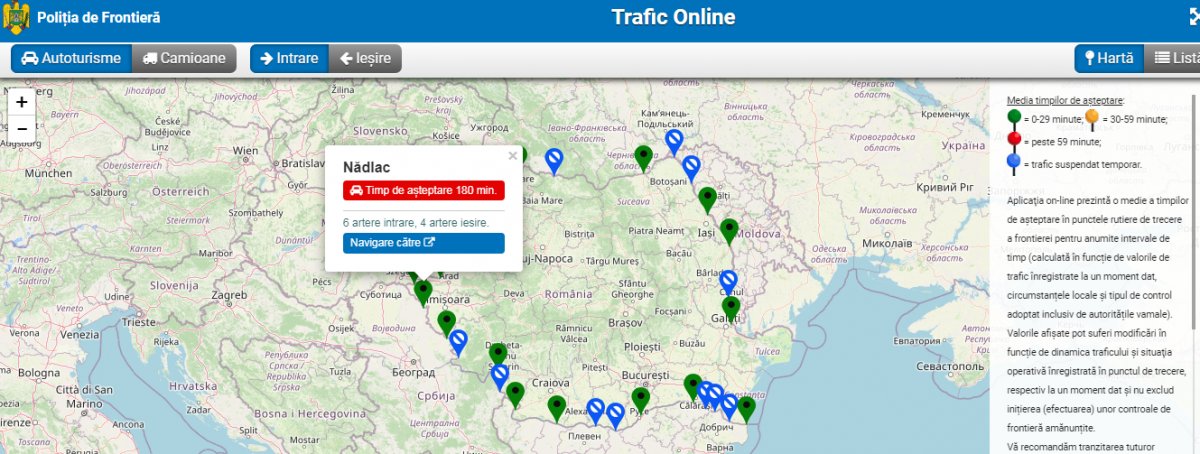Screen dimensions: 1200x454
Task: Zoom out the map with minus button
Action: pyautogui.click(x=22, y=128)
